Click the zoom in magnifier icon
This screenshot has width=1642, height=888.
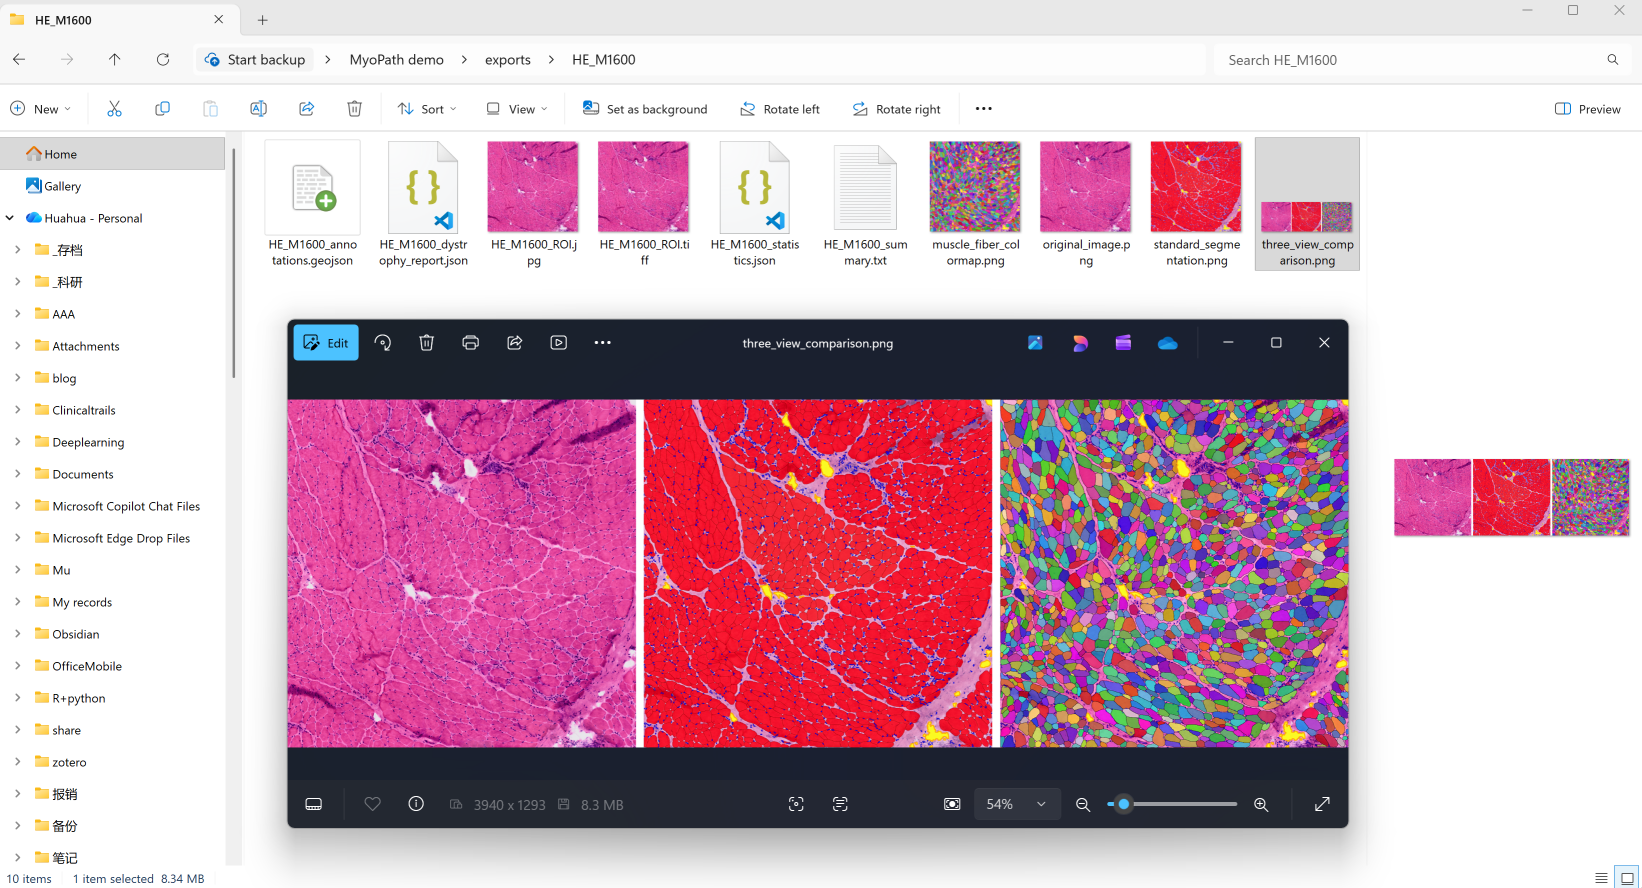pos(1261,805)
